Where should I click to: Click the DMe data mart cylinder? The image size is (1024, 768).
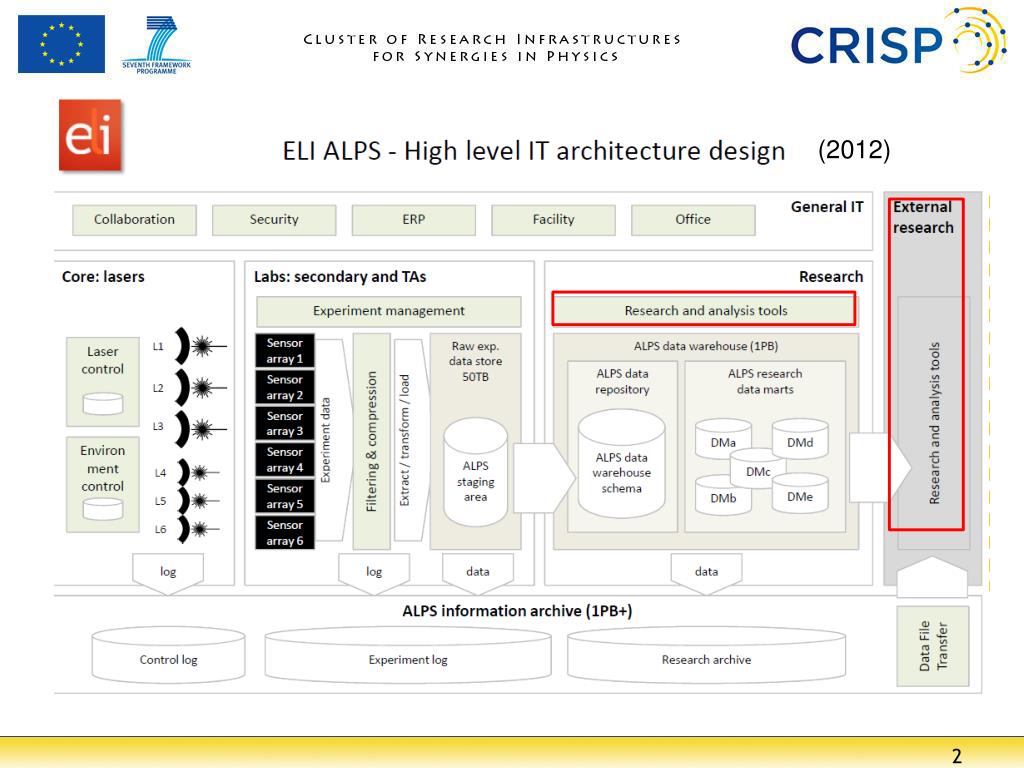800,494
